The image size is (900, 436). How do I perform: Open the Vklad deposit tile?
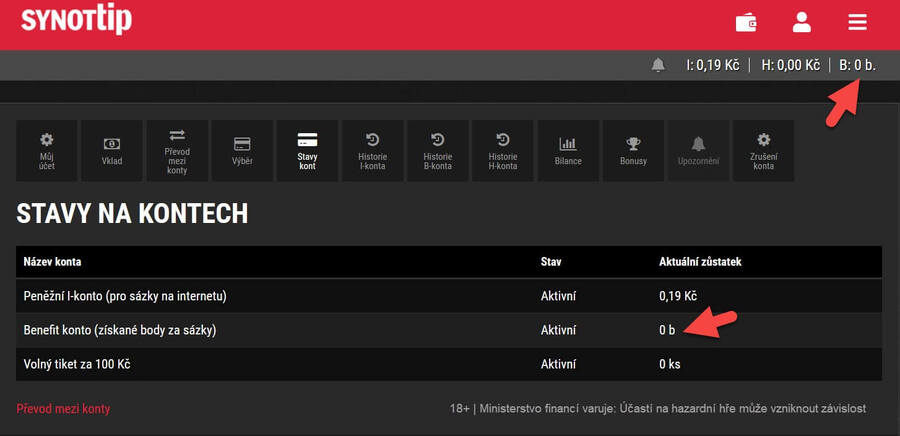coord(112,150)
